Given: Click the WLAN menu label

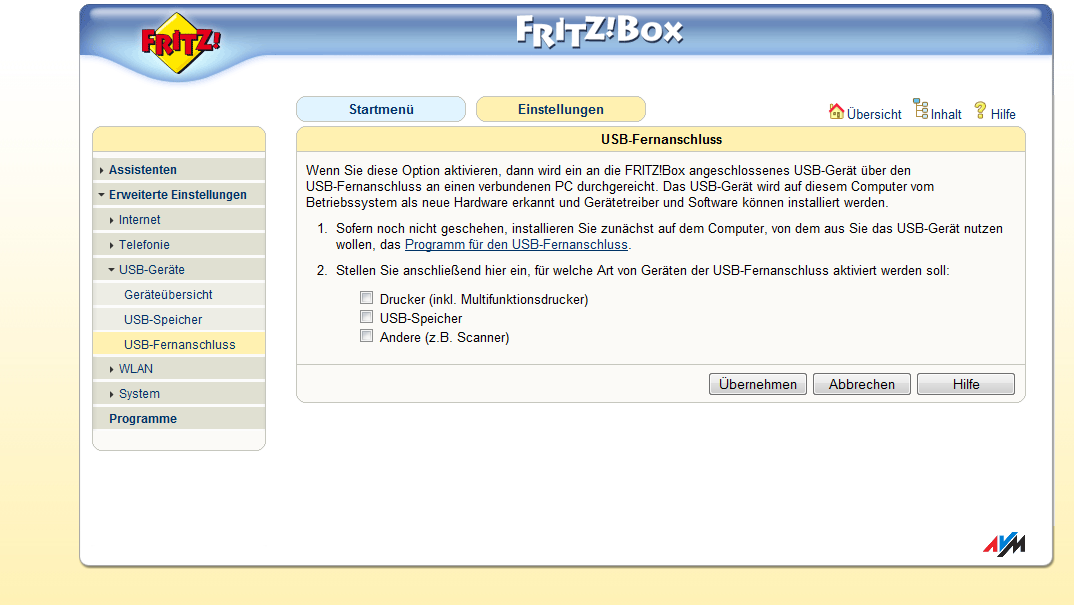Looking at the screenshot, I should click(x=136, y=369).
